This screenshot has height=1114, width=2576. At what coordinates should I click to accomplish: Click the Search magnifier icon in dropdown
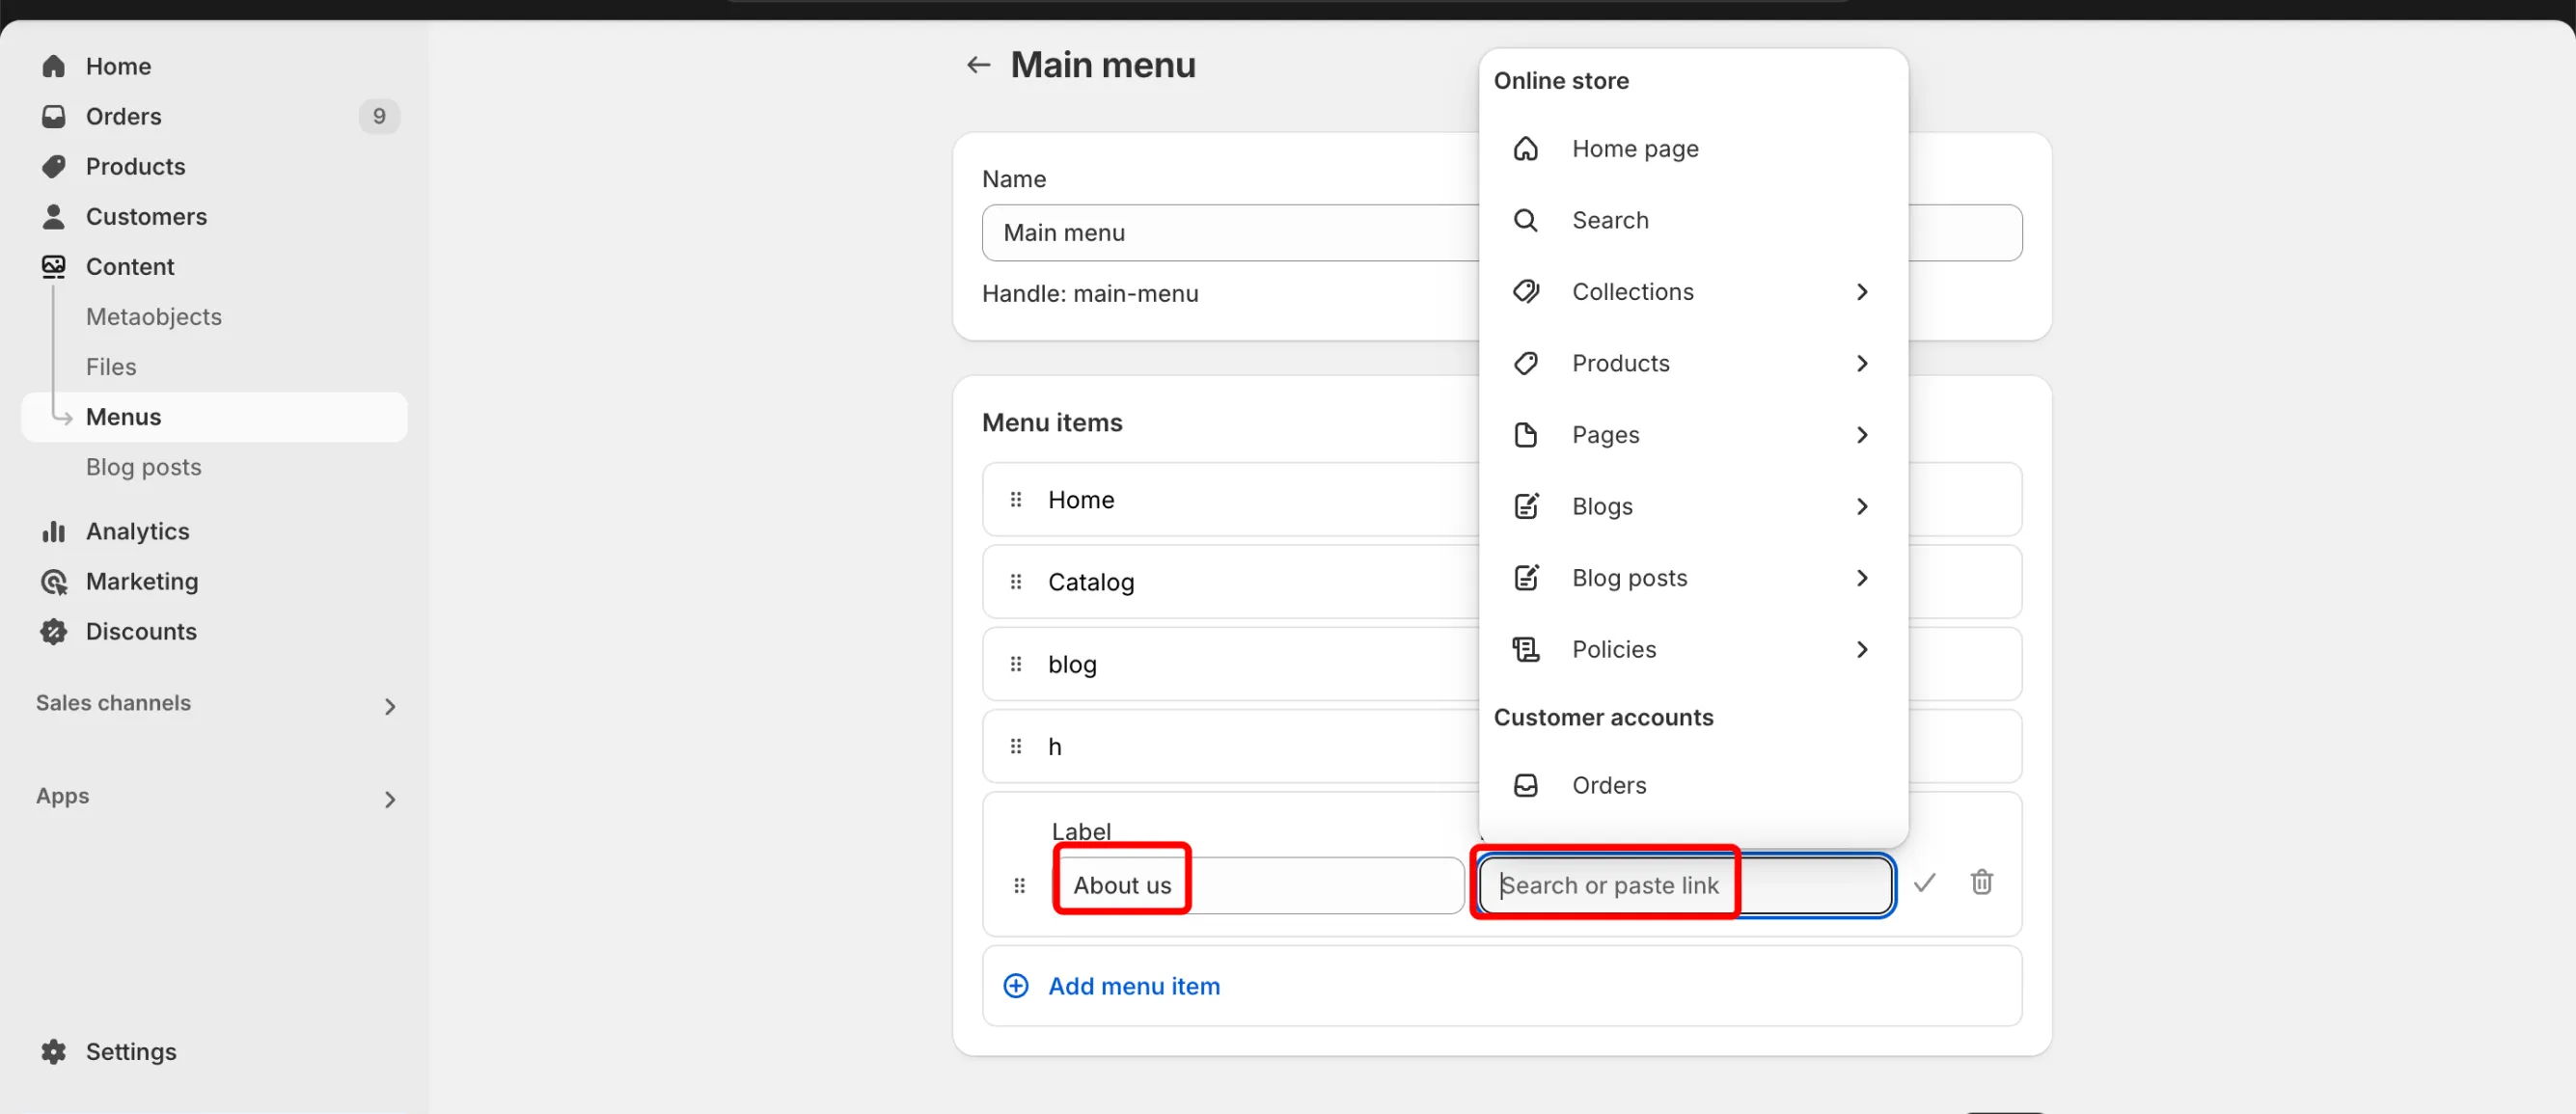point(1525,220)
